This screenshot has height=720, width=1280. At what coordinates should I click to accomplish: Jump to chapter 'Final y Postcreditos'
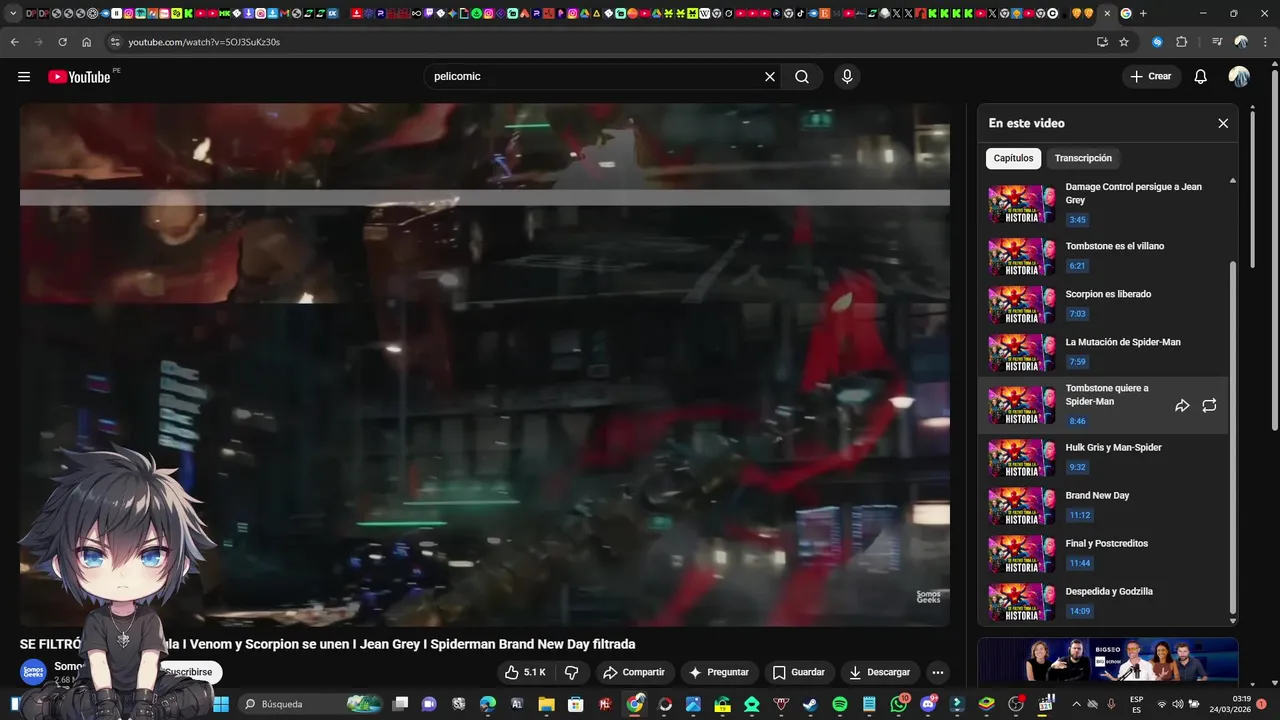tap(1105, 554)
